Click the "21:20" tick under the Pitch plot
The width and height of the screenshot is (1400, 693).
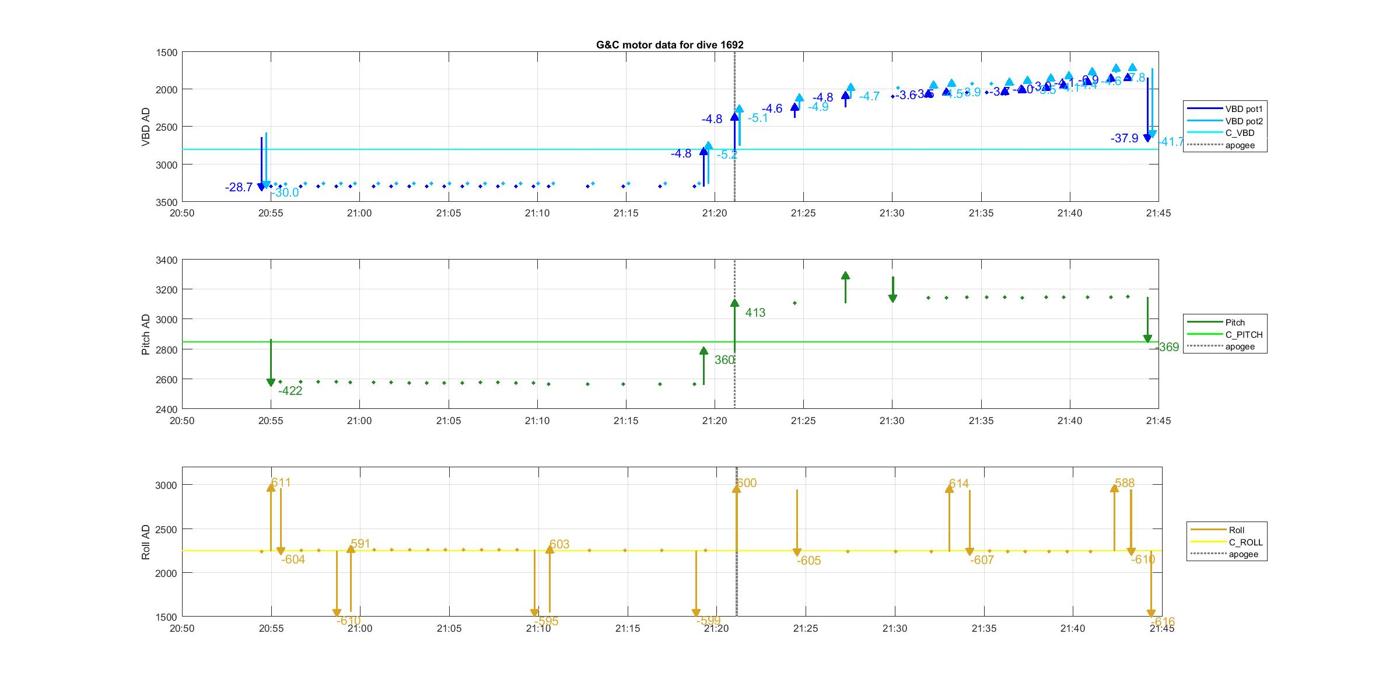coord(715,421)
